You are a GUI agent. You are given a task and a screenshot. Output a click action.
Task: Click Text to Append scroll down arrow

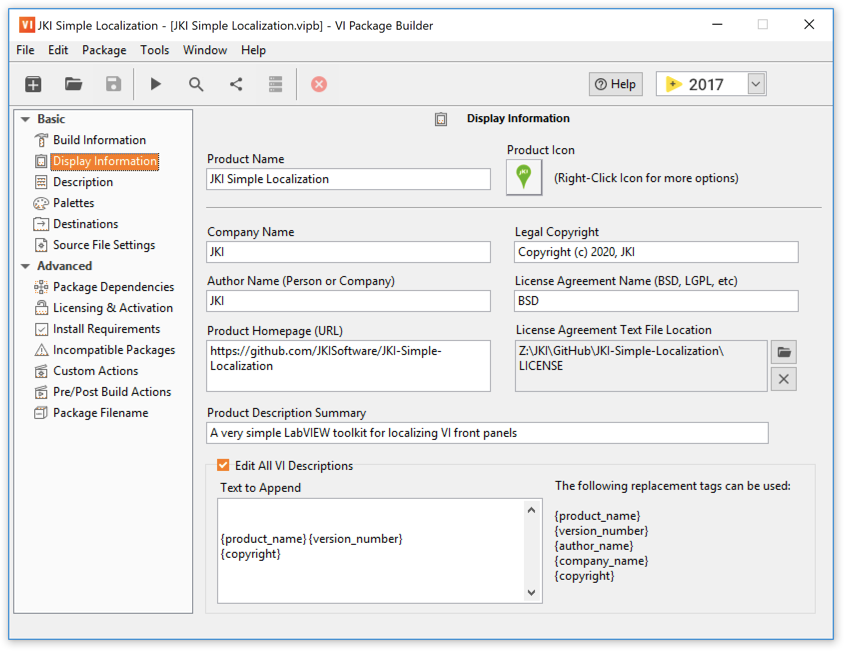coord(531,592)
